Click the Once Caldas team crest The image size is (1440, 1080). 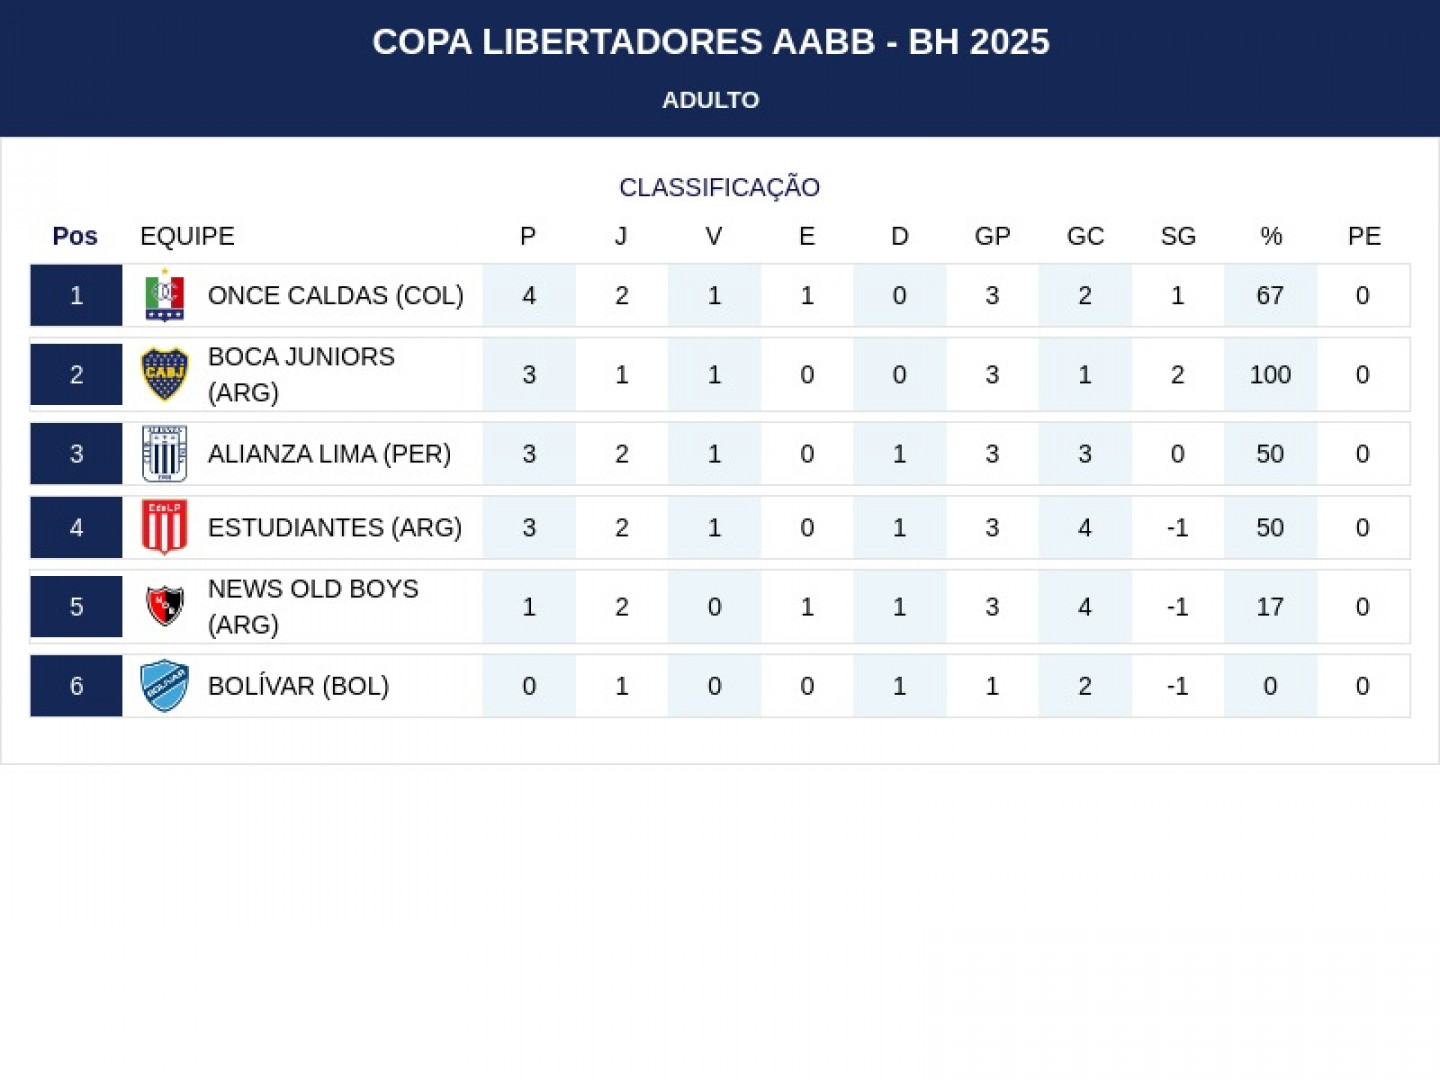pos(165,295)
